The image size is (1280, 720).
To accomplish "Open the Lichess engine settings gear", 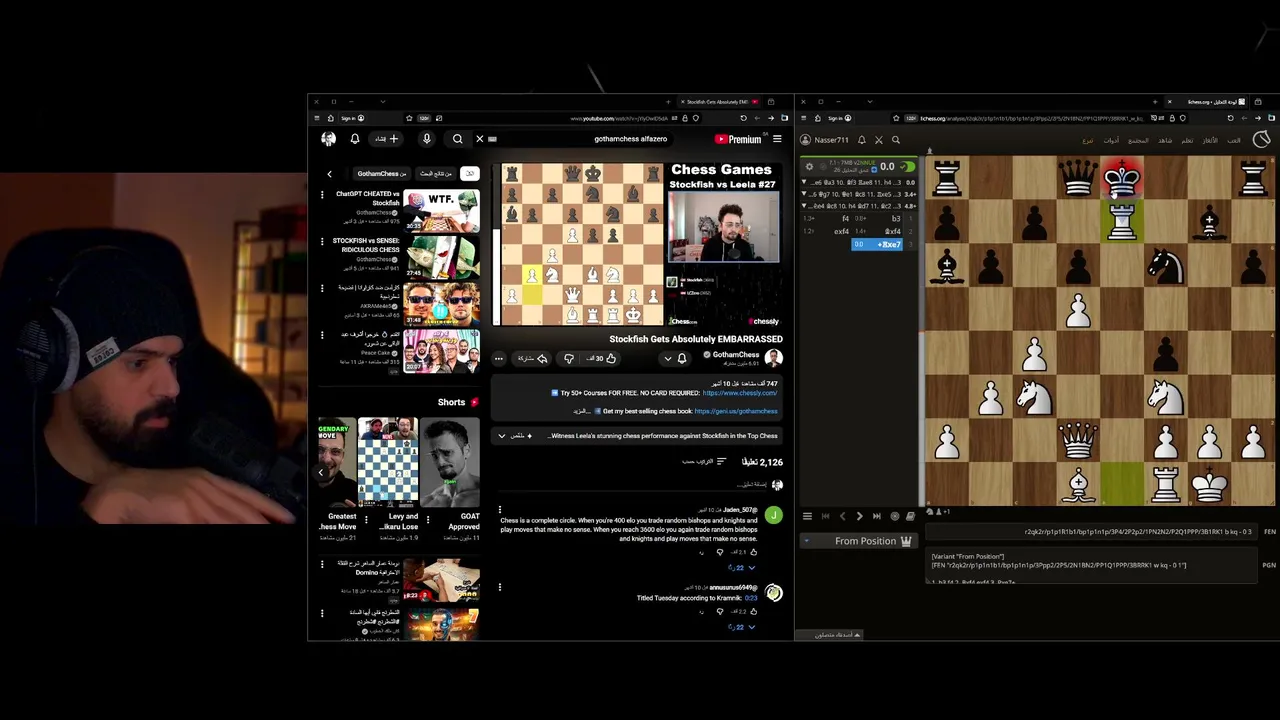I will 809,167.
